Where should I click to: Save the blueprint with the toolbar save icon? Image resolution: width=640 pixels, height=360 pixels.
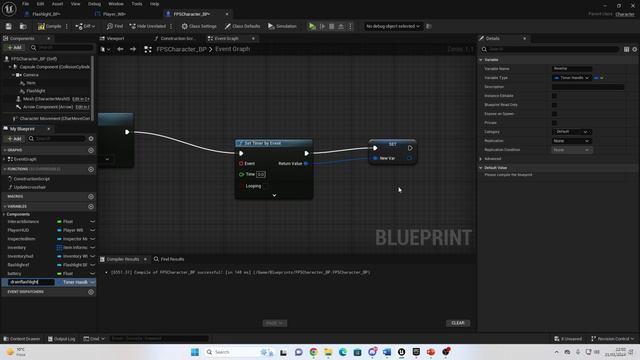click(9, 26)
